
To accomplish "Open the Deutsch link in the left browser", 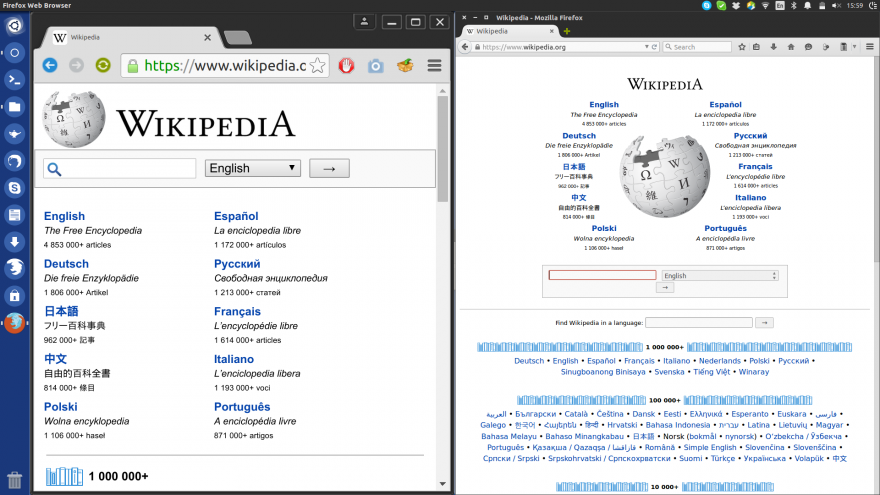I will point(66,264).
